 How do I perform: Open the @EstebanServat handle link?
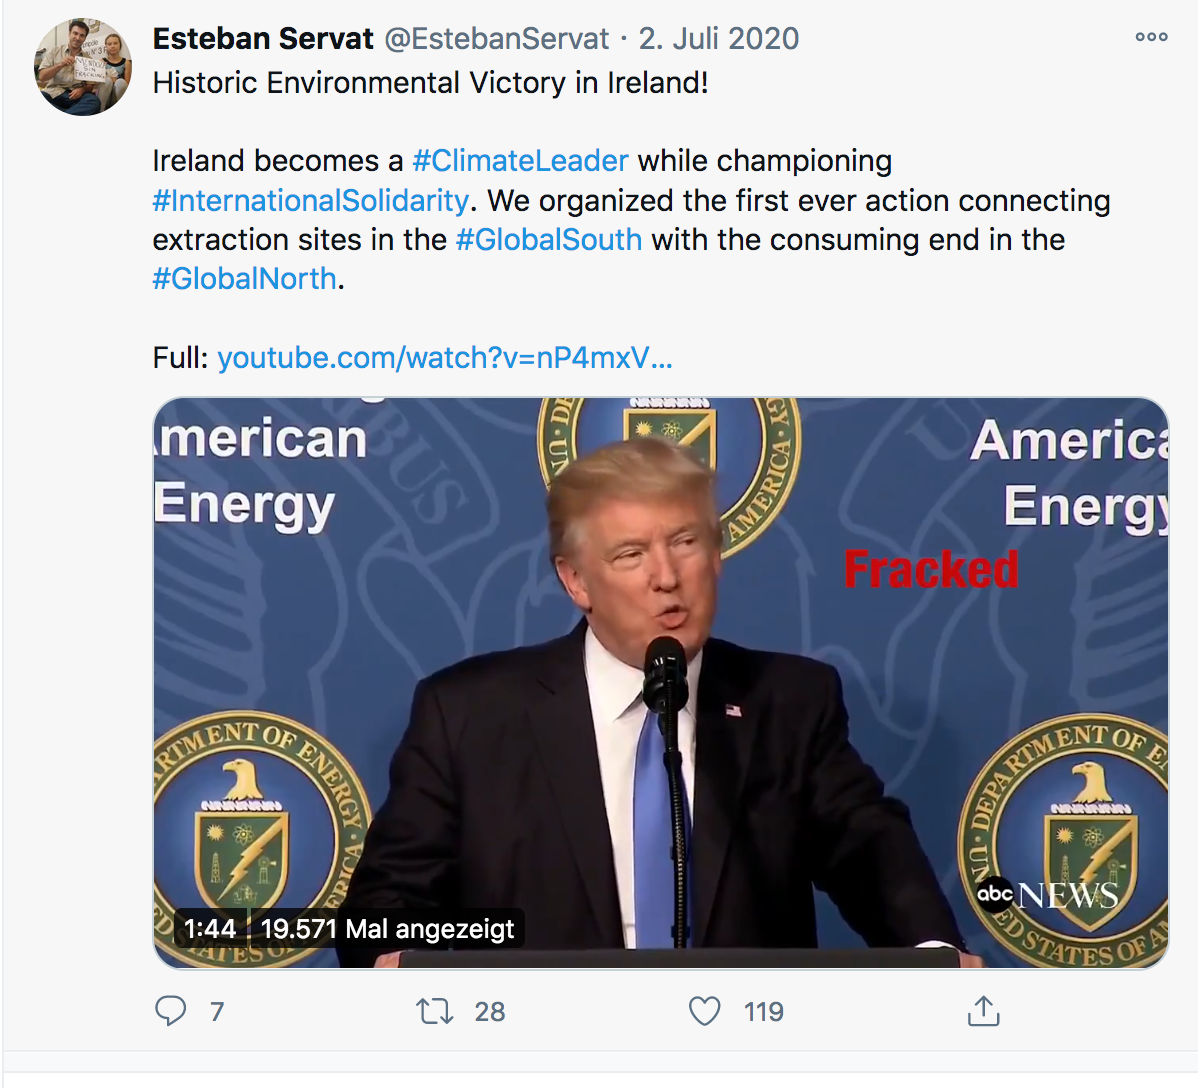tap(496, 39)
